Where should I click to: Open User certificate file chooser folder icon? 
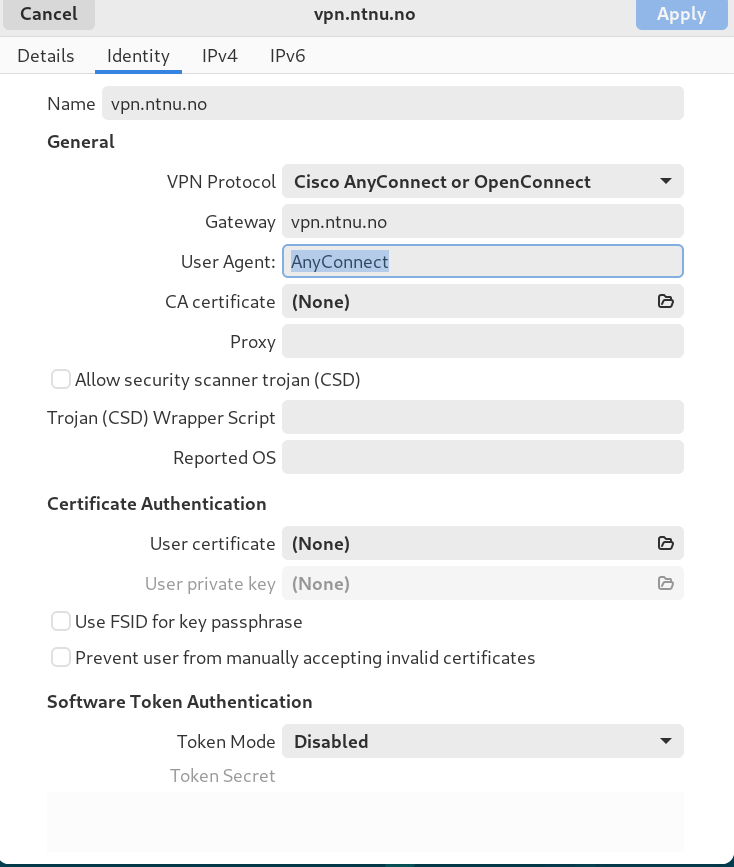point(665,543)
